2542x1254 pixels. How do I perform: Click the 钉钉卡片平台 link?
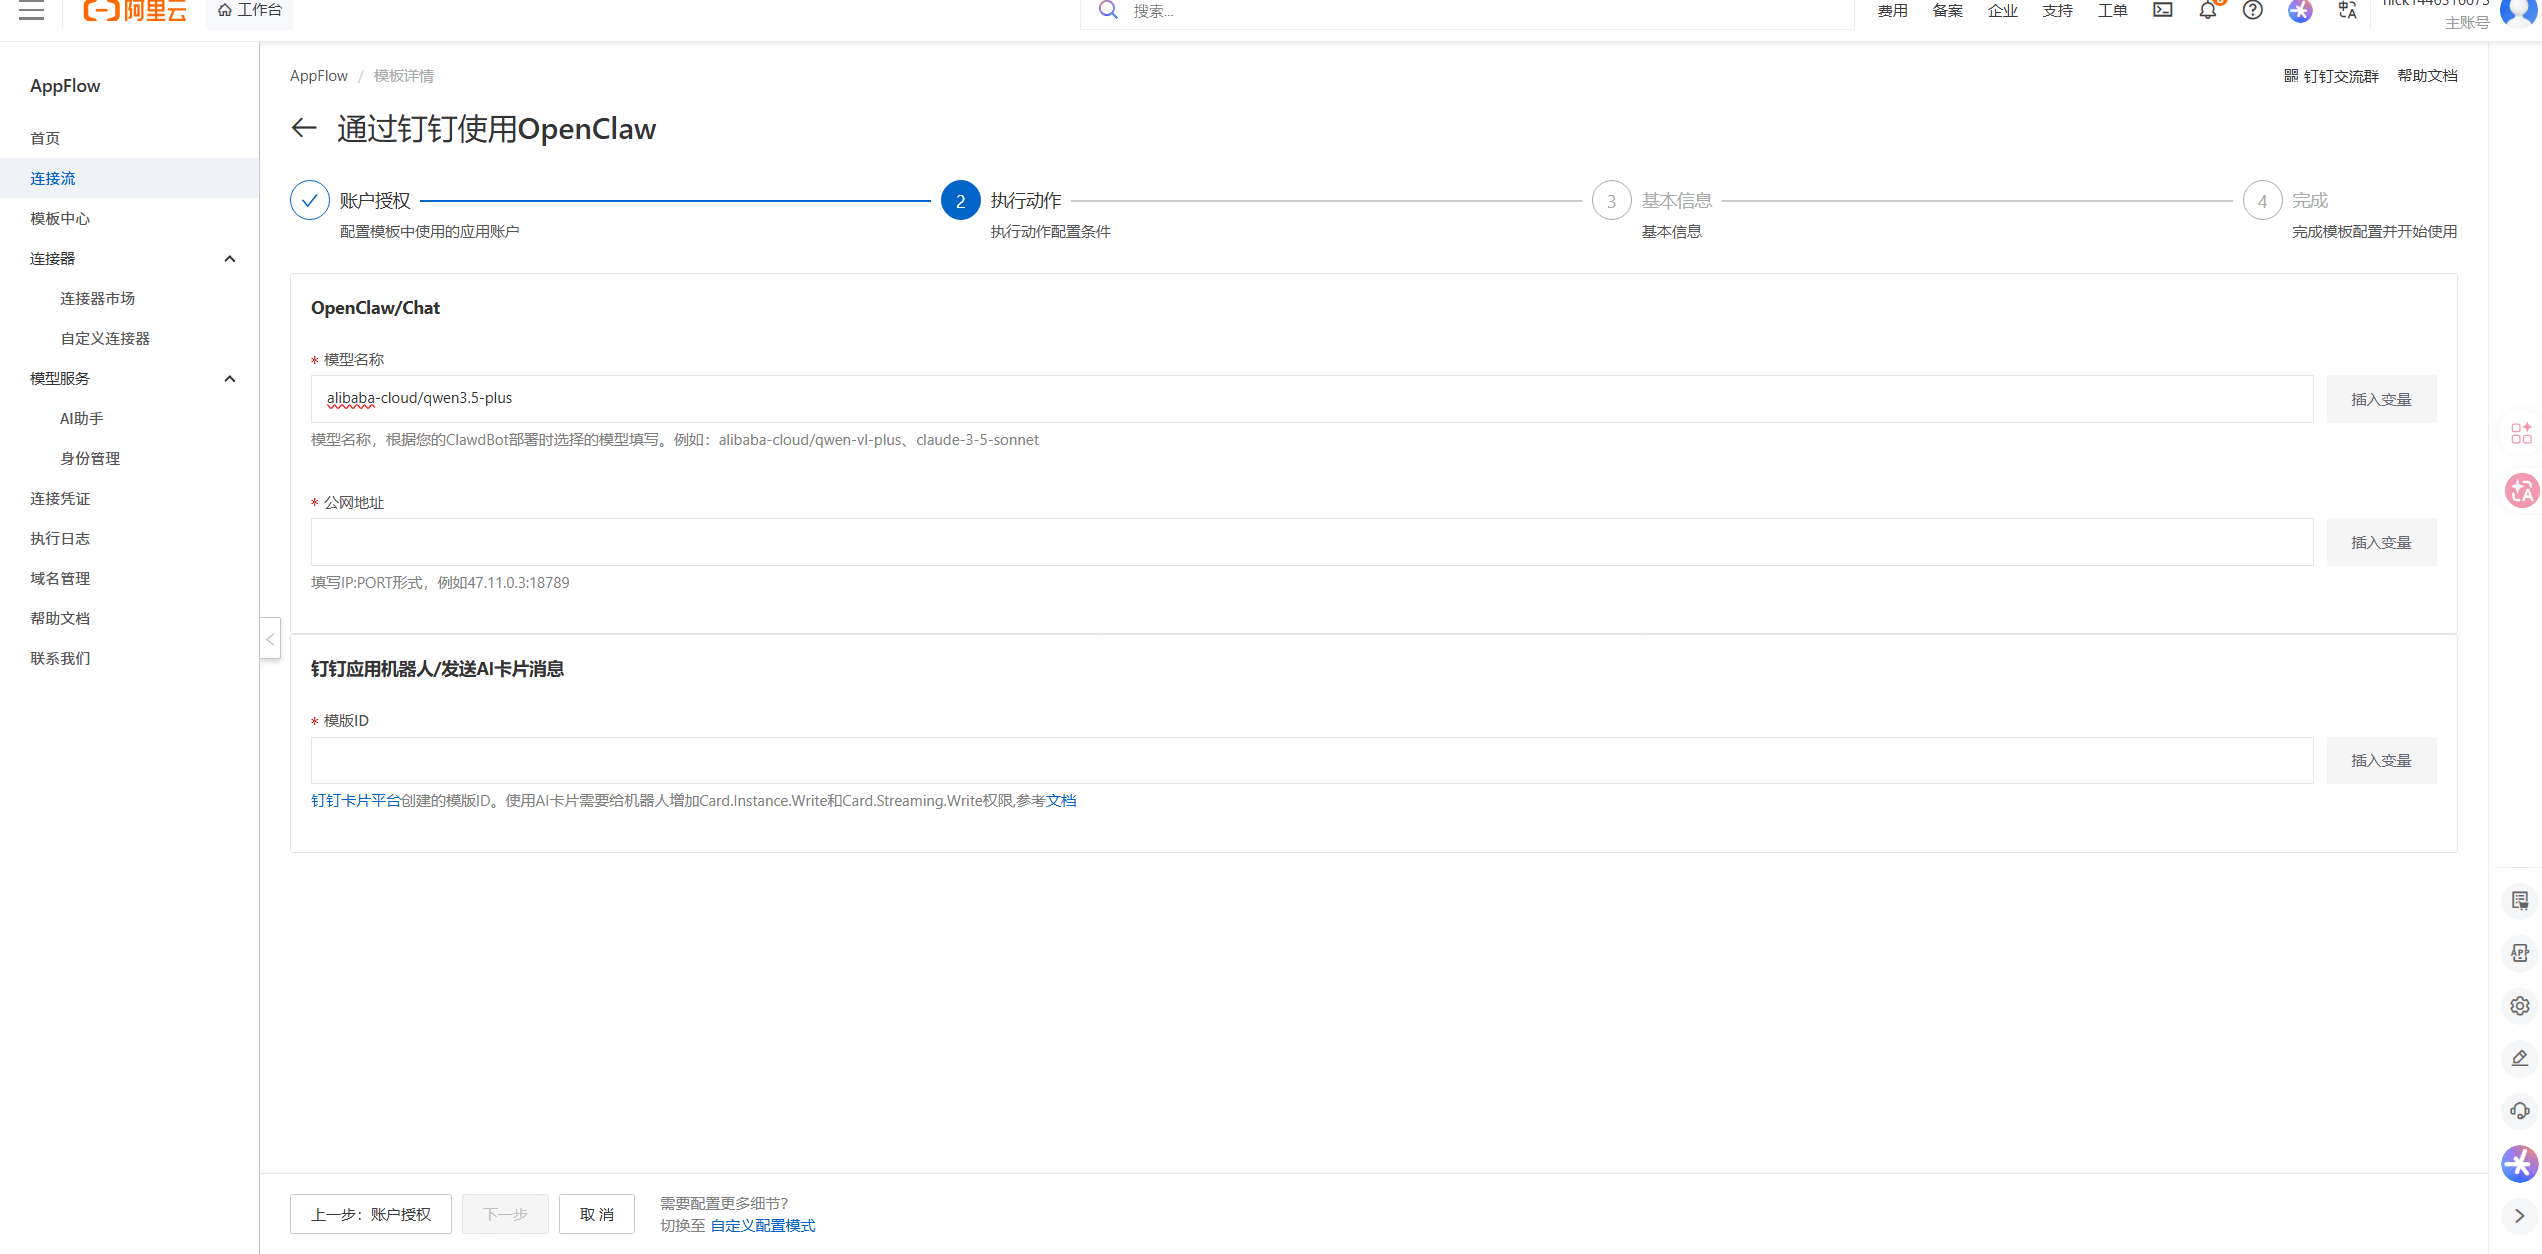click(355, 801)
